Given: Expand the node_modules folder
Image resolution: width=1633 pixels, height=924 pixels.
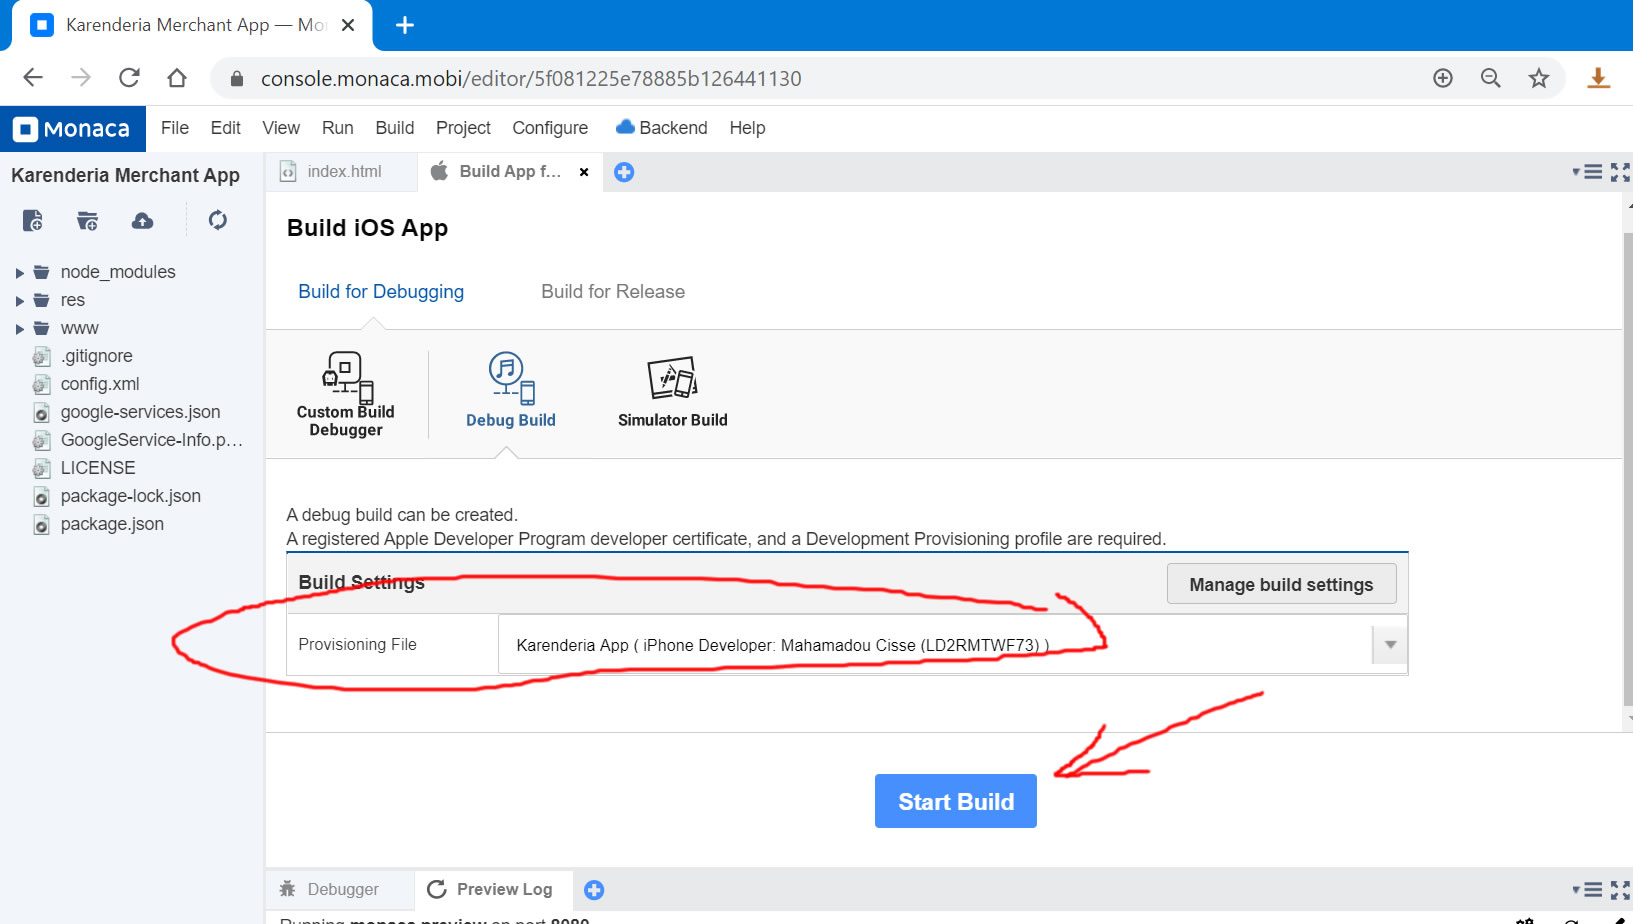Looking at the screenshot, I should 19,273.
